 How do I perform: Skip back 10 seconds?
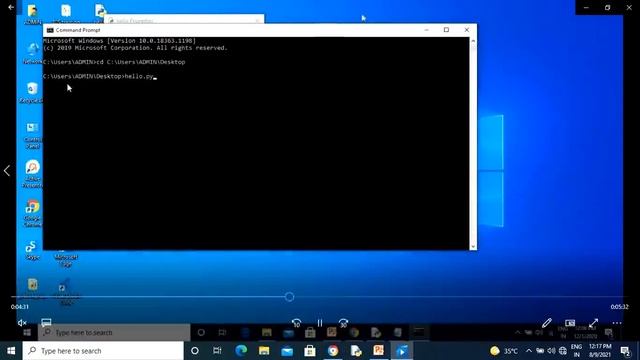tap(296, 323)
